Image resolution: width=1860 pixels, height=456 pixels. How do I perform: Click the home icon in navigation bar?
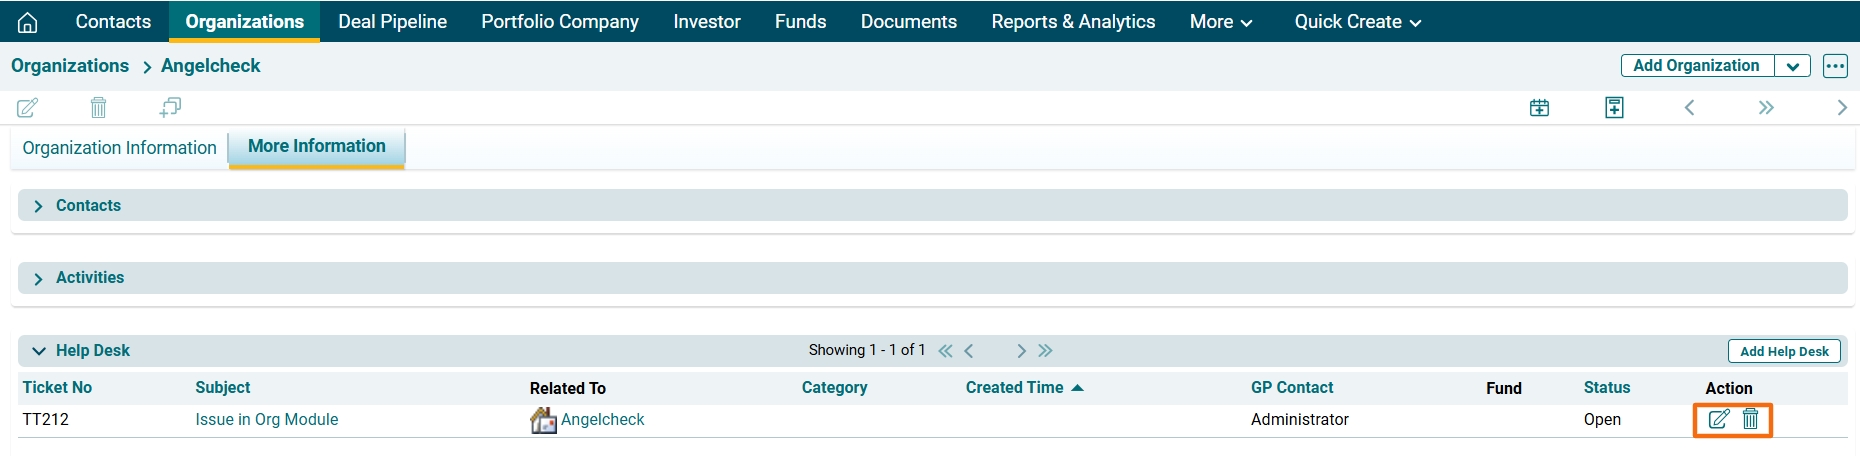pyautogui.click(x=28, y=22)
